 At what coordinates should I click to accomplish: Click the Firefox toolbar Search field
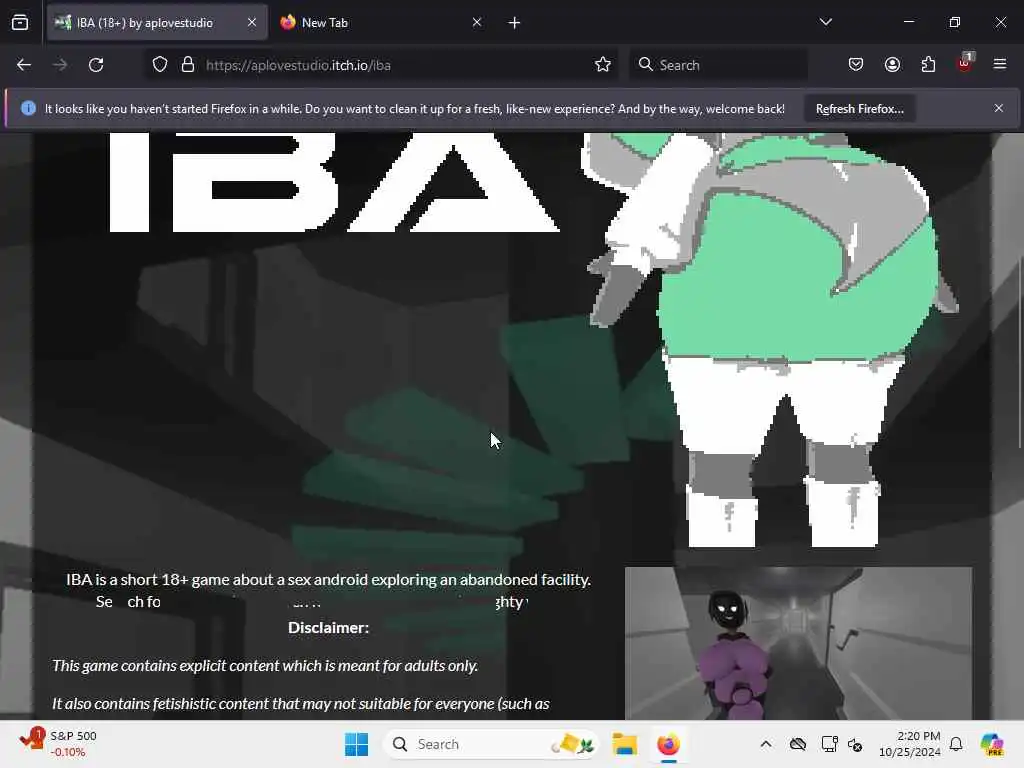718,65
